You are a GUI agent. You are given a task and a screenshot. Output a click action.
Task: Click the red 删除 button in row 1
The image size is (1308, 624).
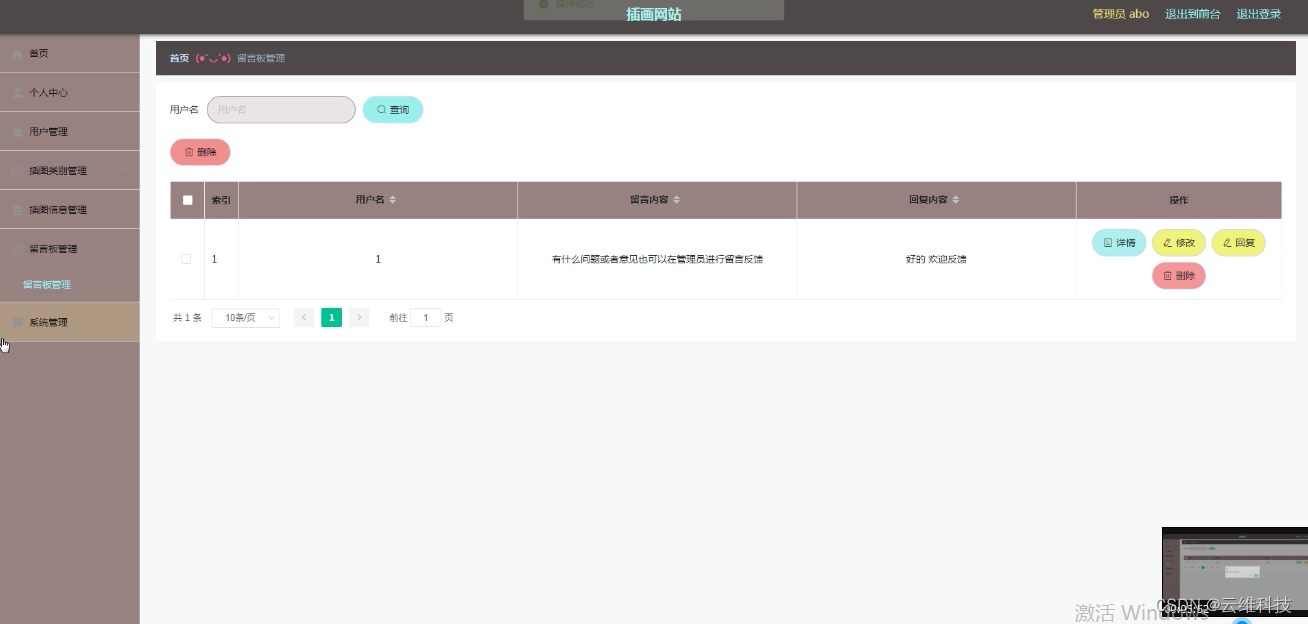tap(1179, 276)
